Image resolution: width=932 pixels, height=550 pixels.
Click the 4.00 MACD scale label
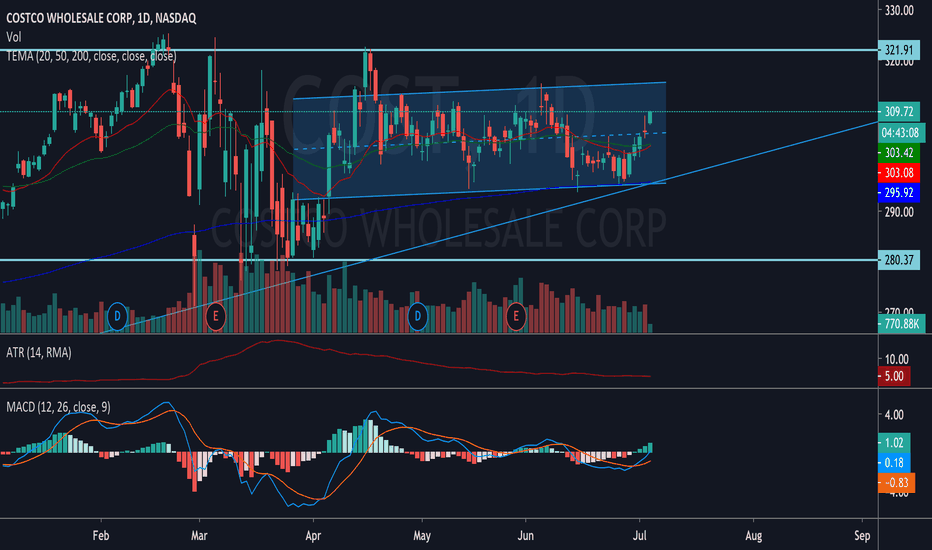coord(894,414)
